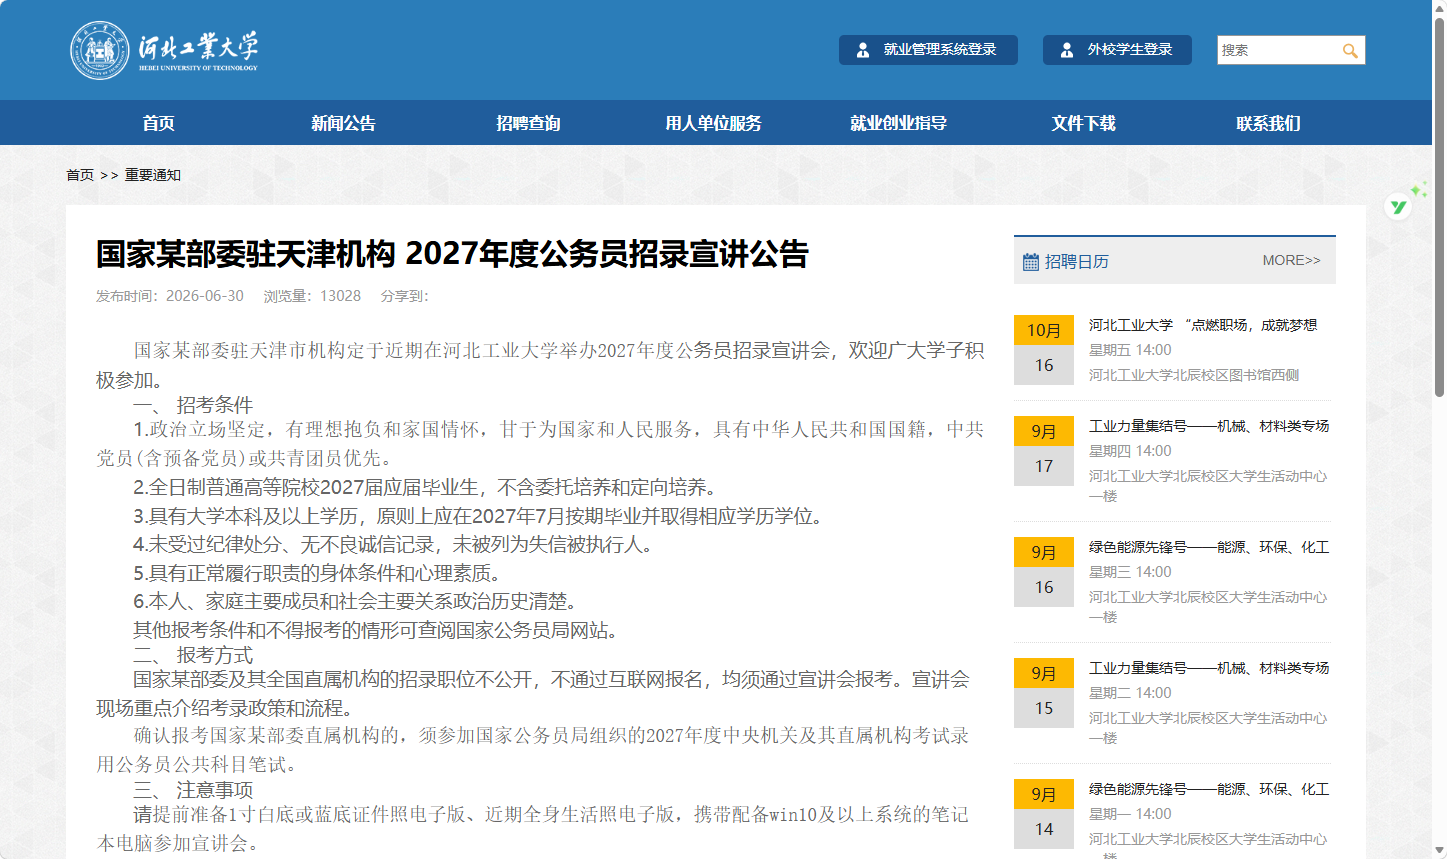1447x859 pixels.
Task: Focus the 搜索 input field
Action: point(1278,50)
